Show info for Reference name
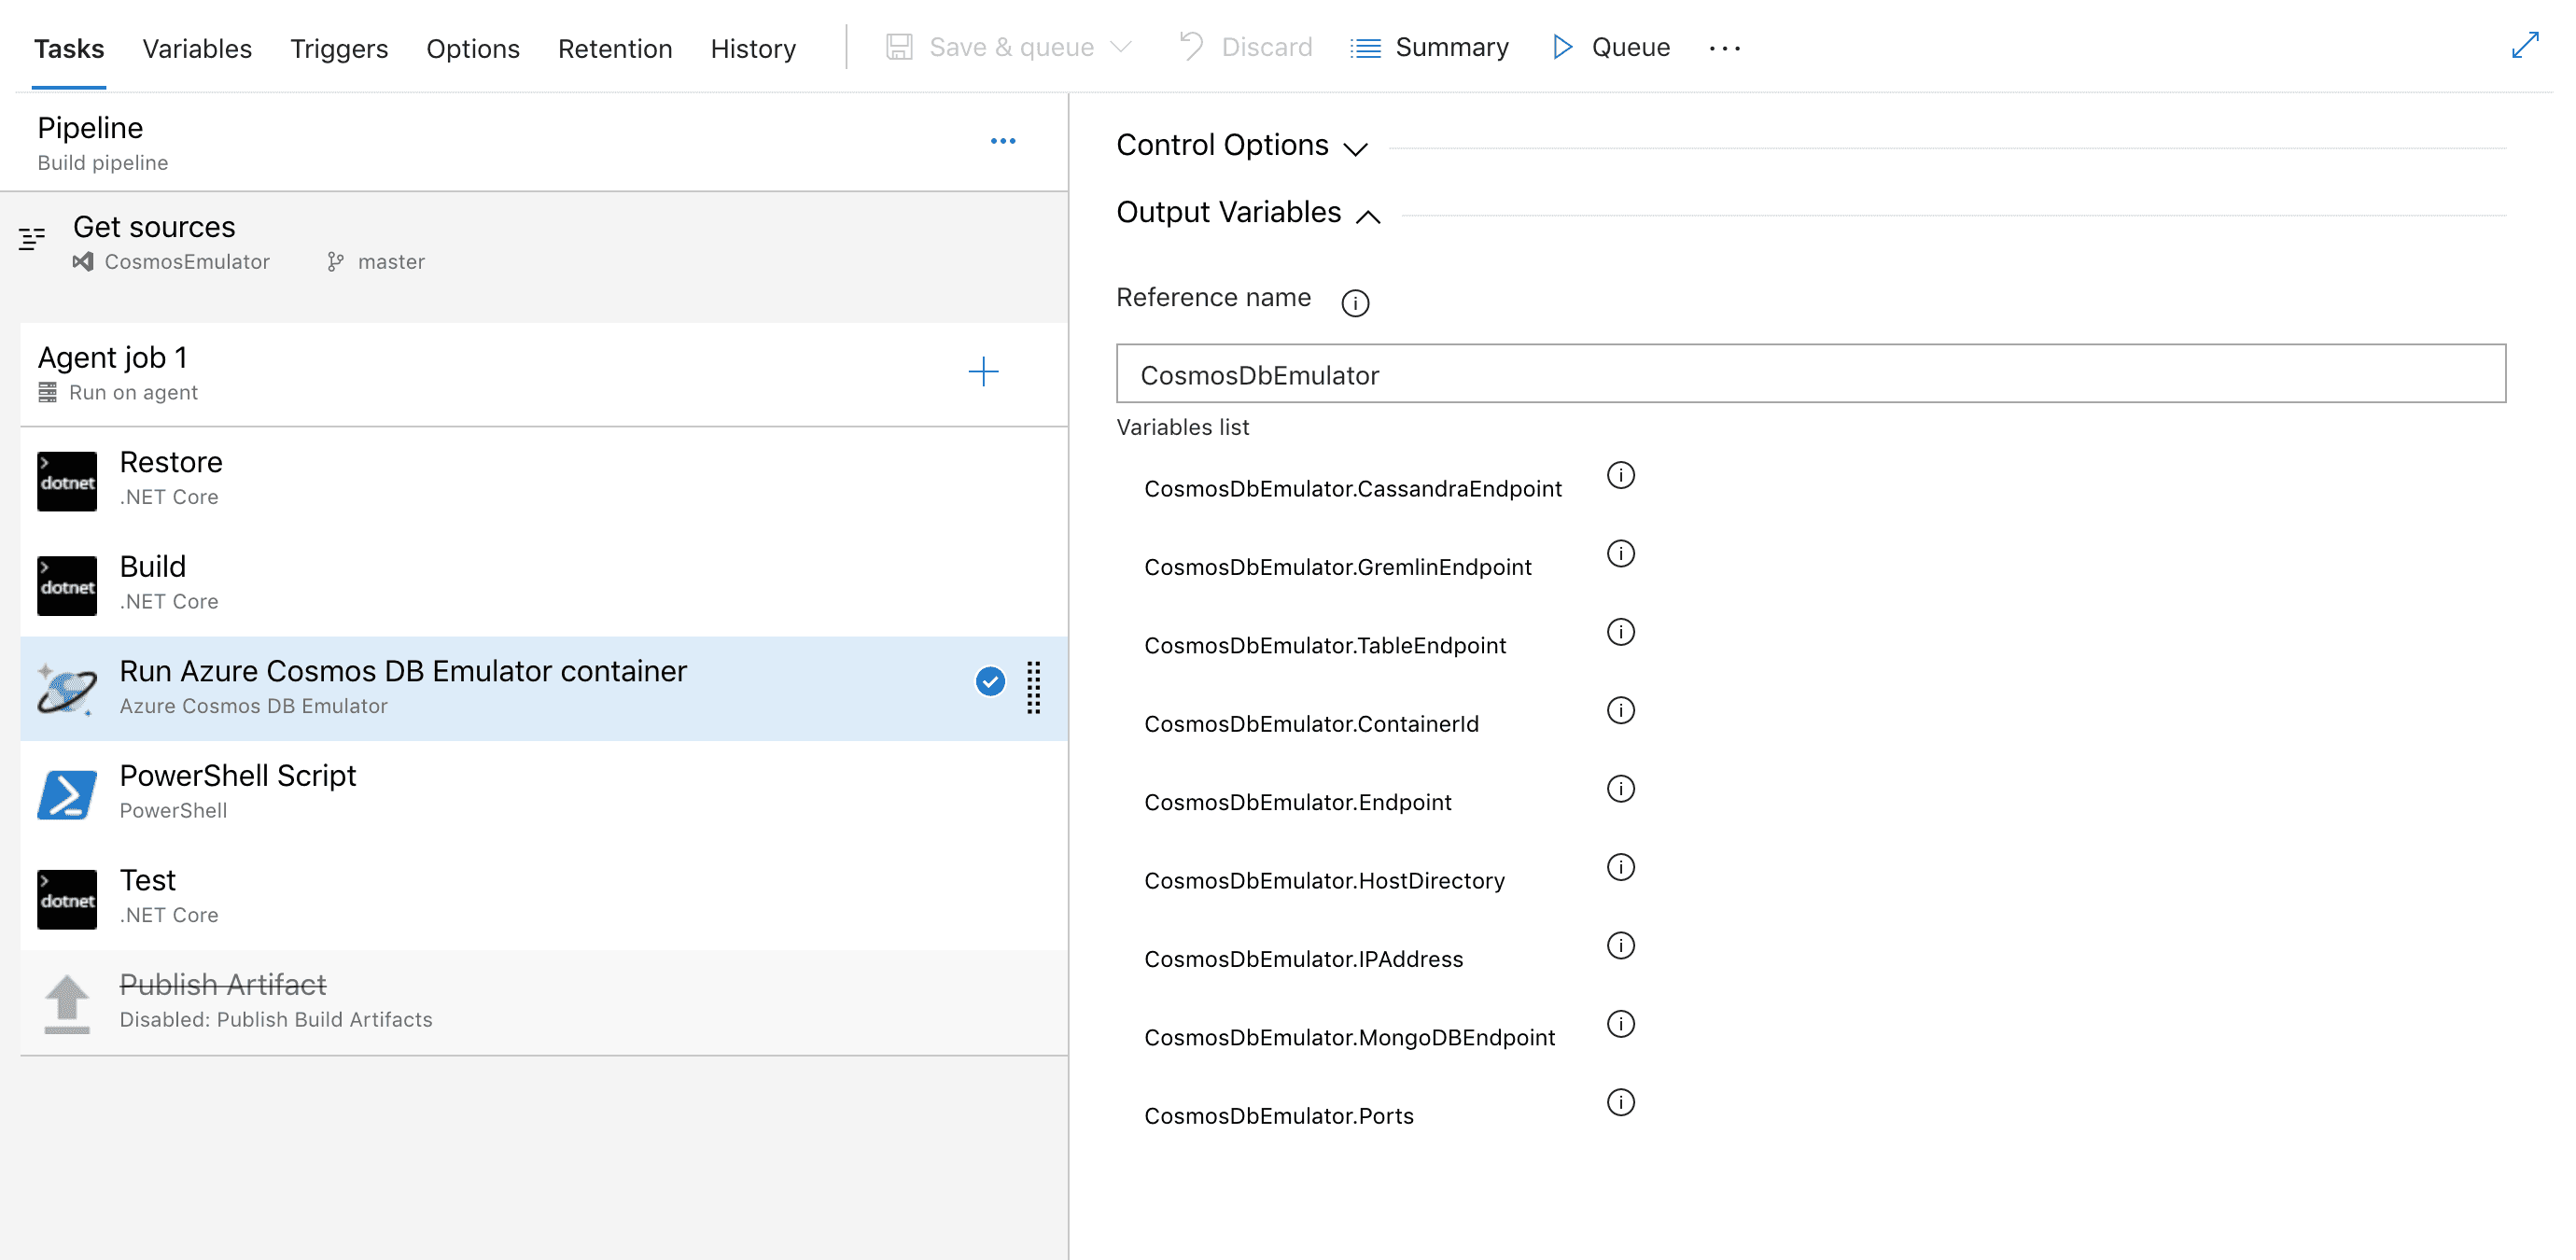This screenshot has height=1260, width=2576. click(1355, 302)
